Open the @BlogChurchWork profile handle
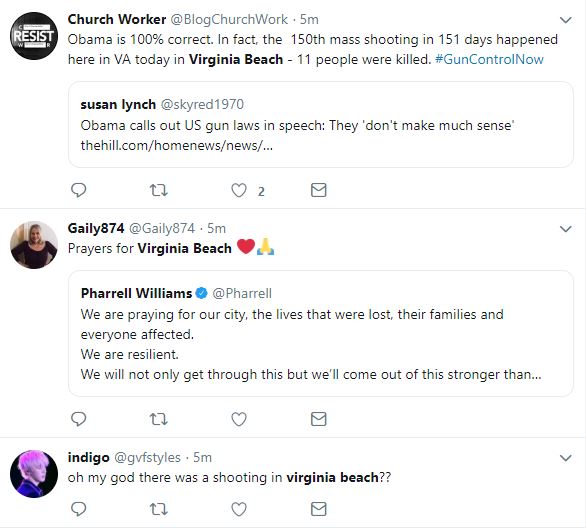Viewport: 586px width, 528px height. click(229, 19)
